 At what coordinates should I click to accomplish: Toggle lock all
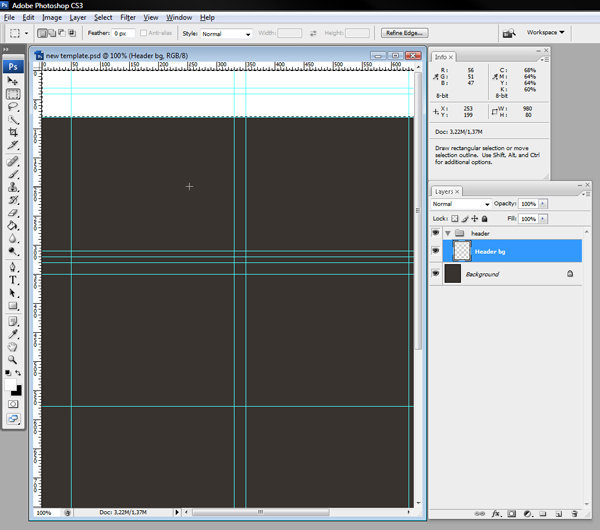(484, 219)
